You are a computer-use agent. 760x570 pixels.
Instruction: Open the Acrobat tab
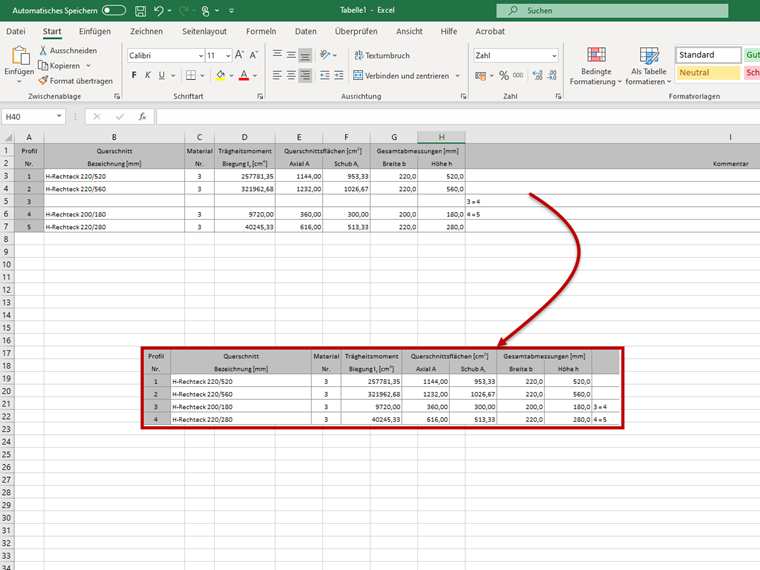coord(490,31)
